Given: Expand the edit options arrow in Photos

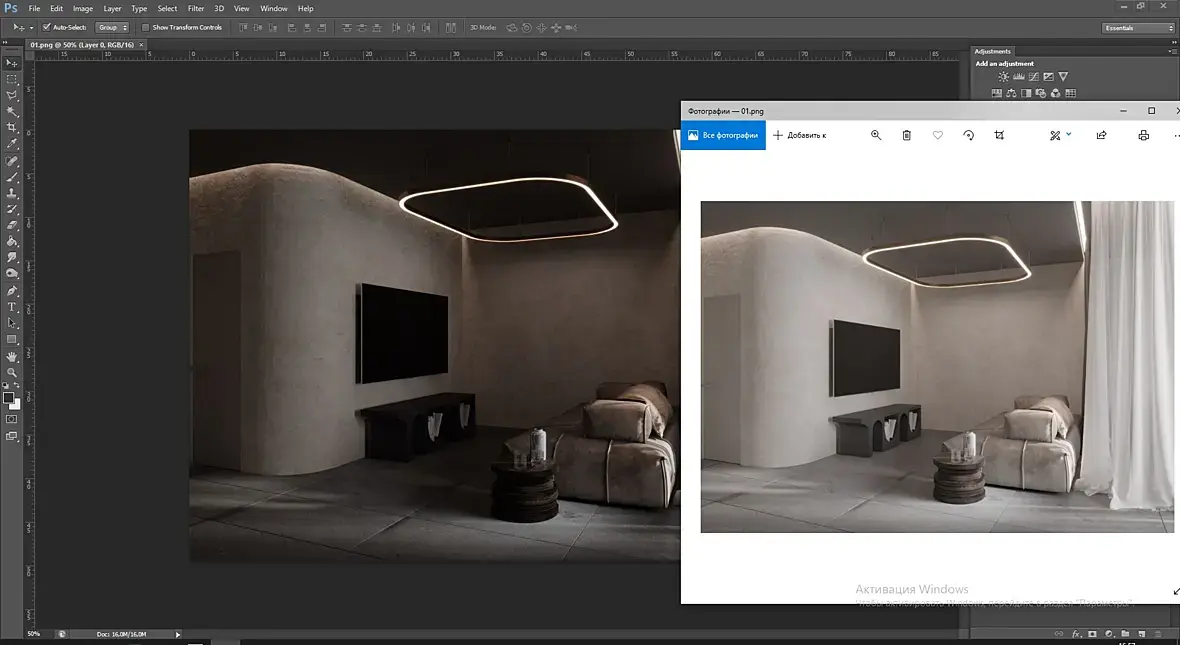Looking at the screenshot, I should coord(1069,134).
